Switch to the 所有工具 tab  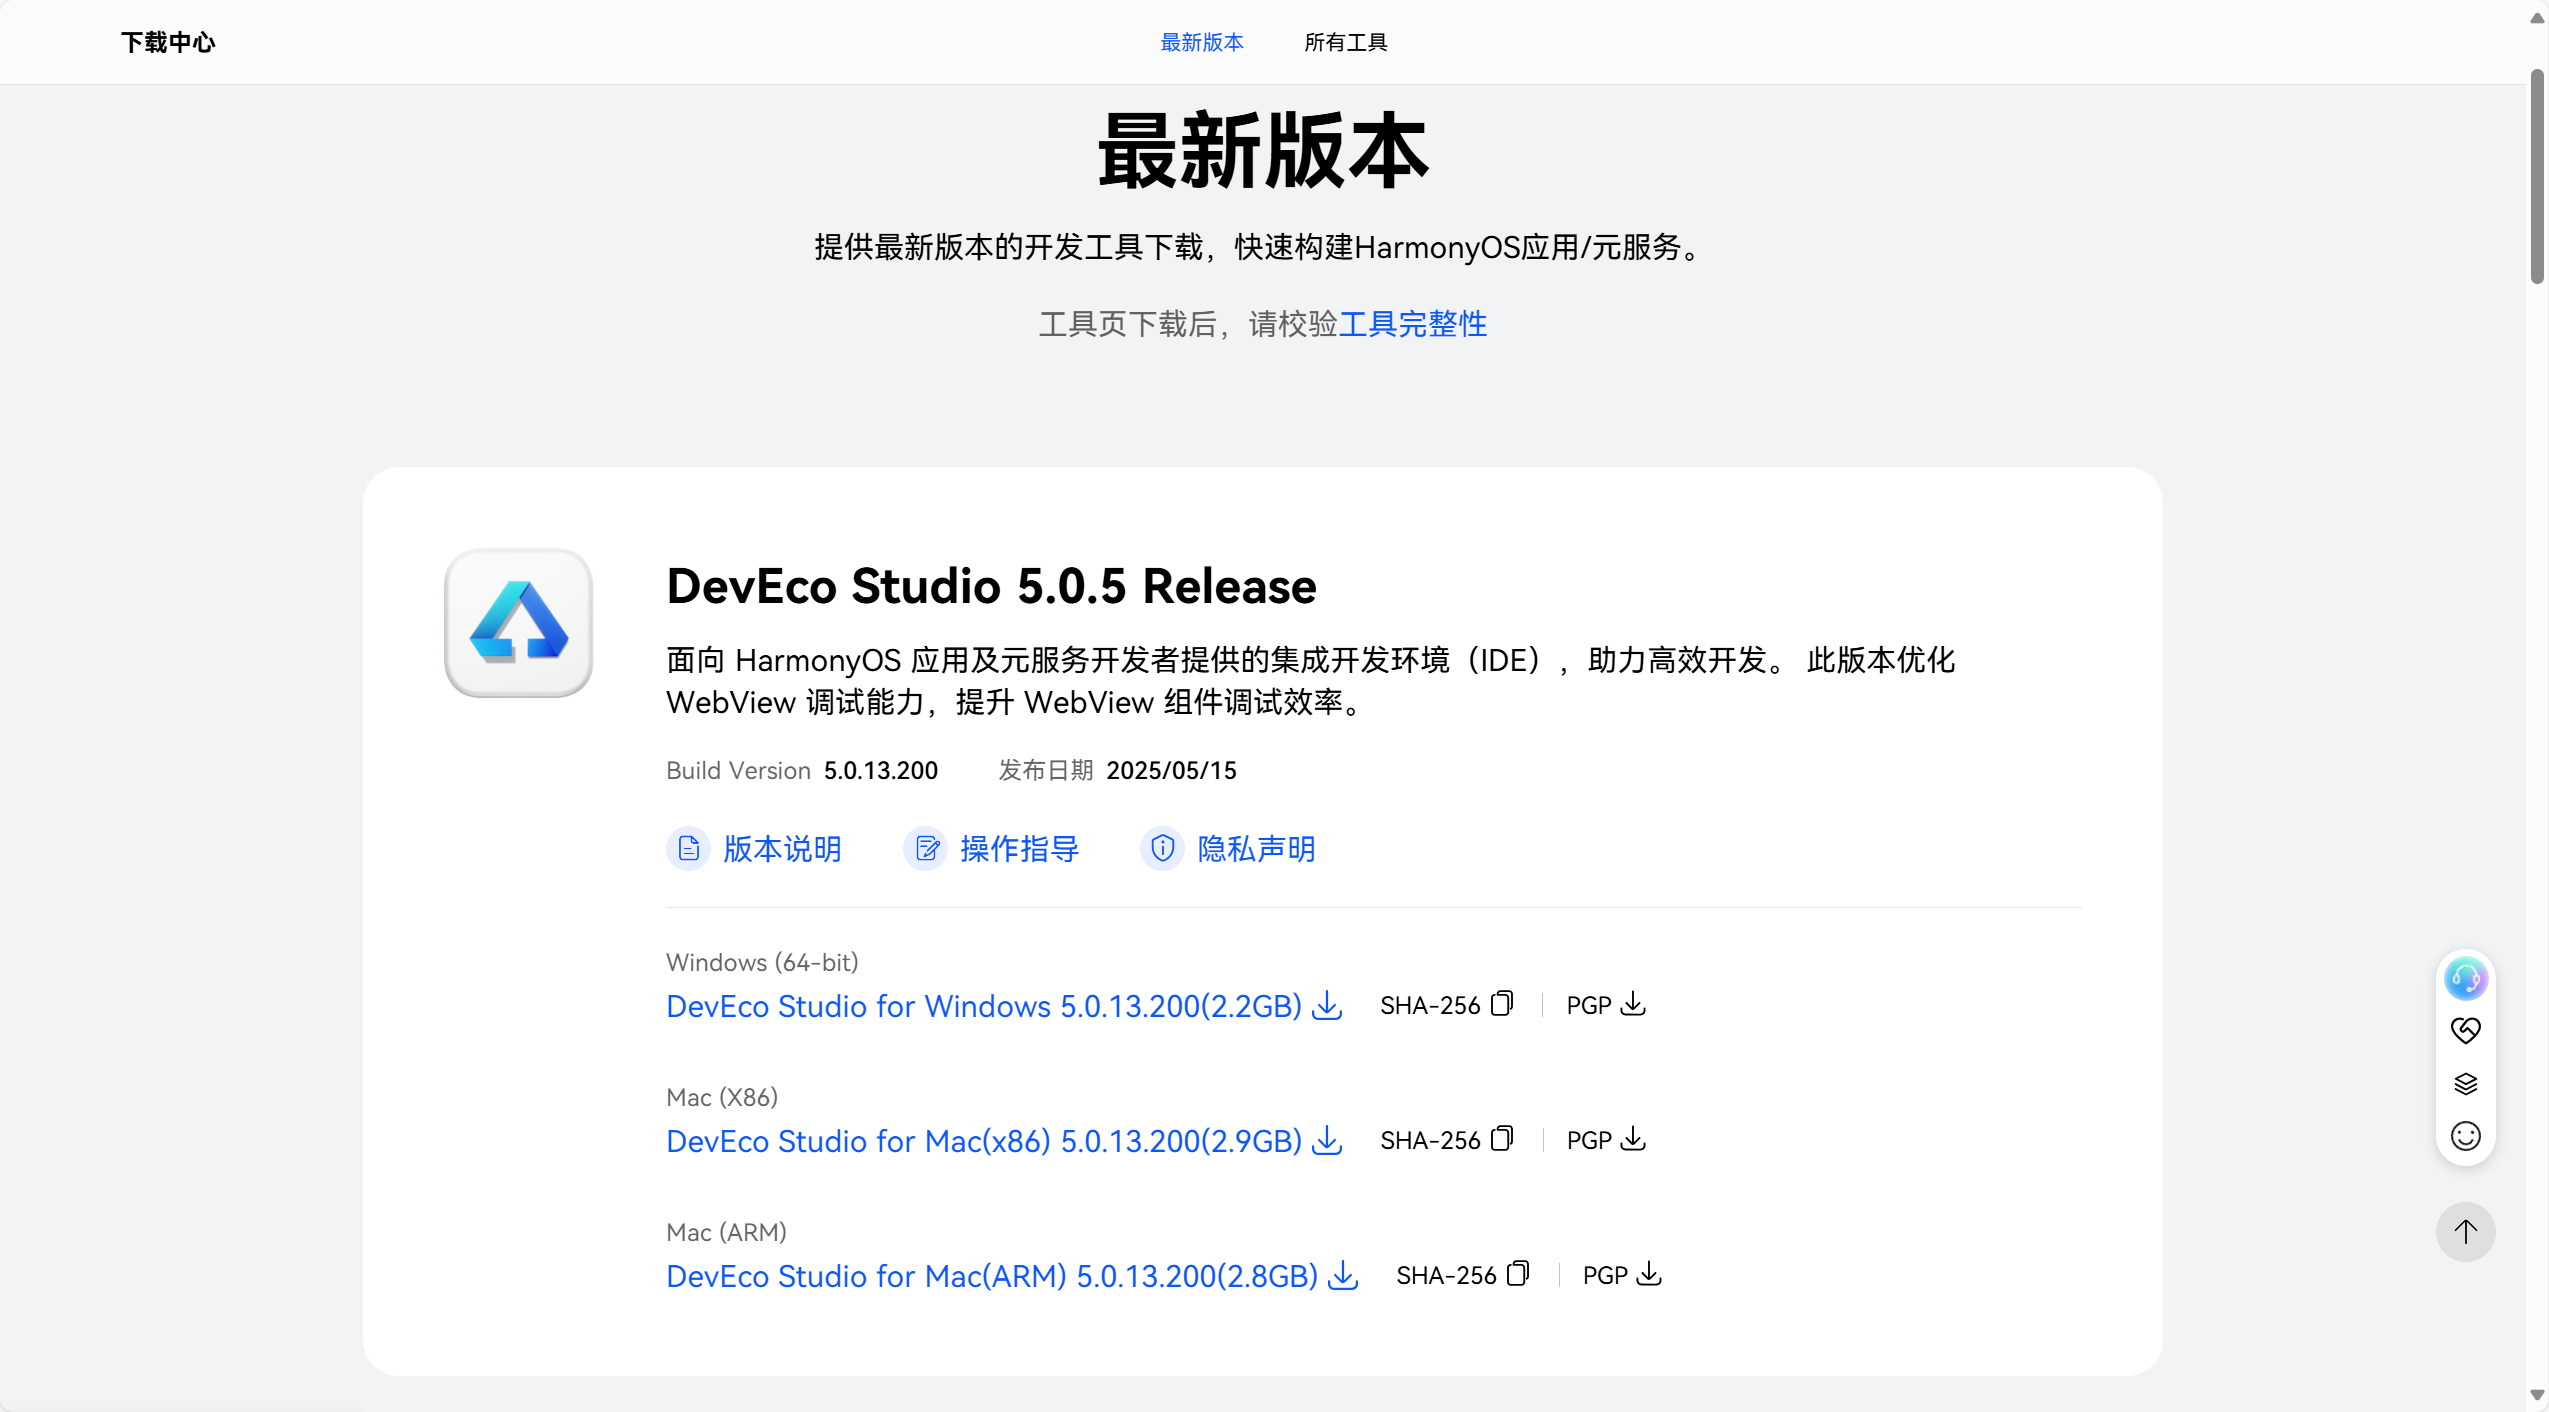(x=1346, y=42)
